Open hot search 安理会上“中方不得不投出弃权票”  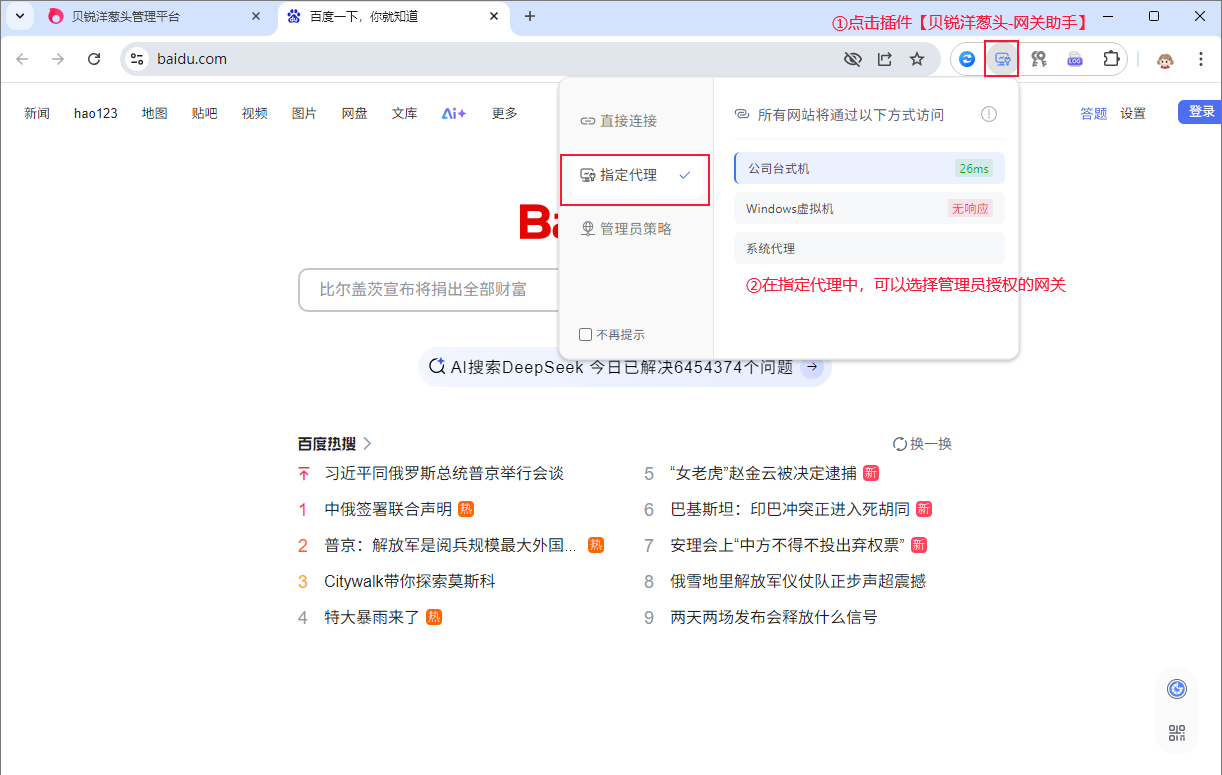[x=787, y=545]
